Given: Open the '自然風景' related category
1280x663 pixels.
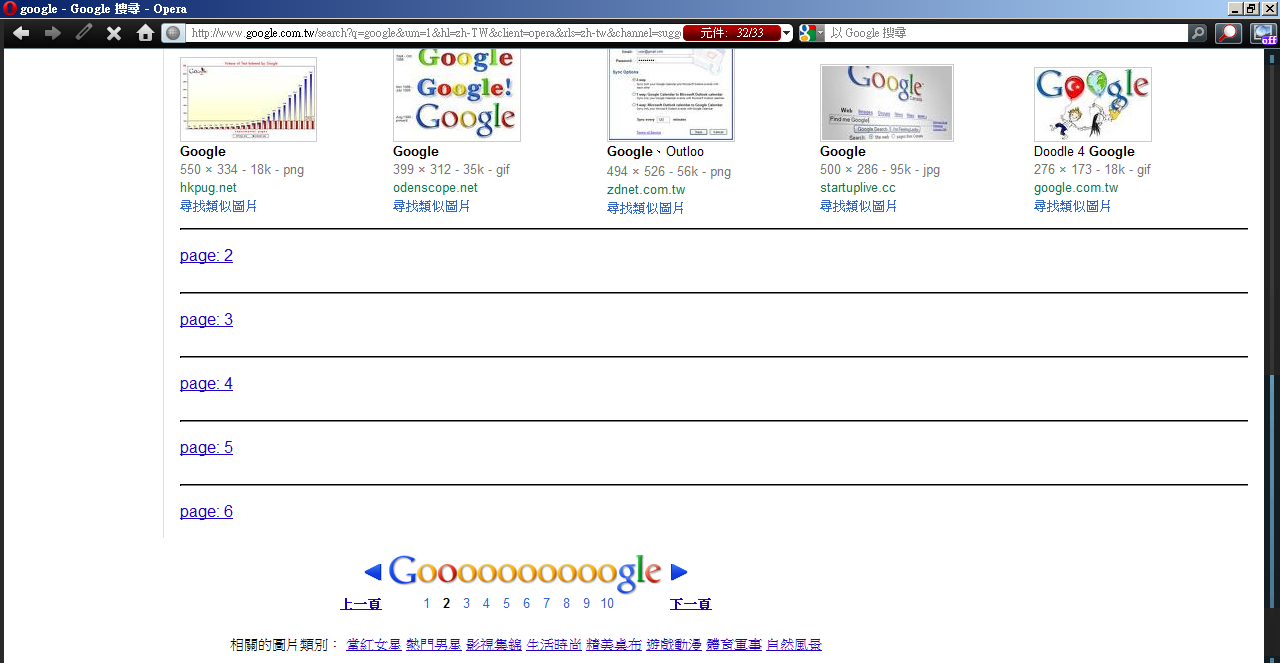Looking at the screenshot, I should point(794,645).
